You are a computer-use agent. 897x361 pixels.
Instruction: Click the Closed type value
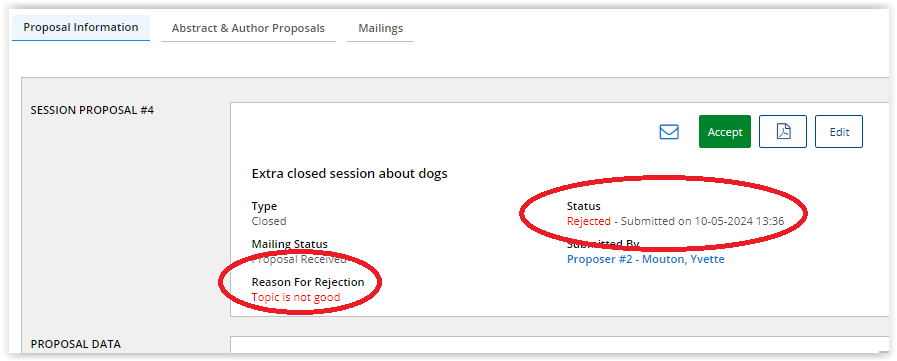pyautogui.click(x=269, y=221)
